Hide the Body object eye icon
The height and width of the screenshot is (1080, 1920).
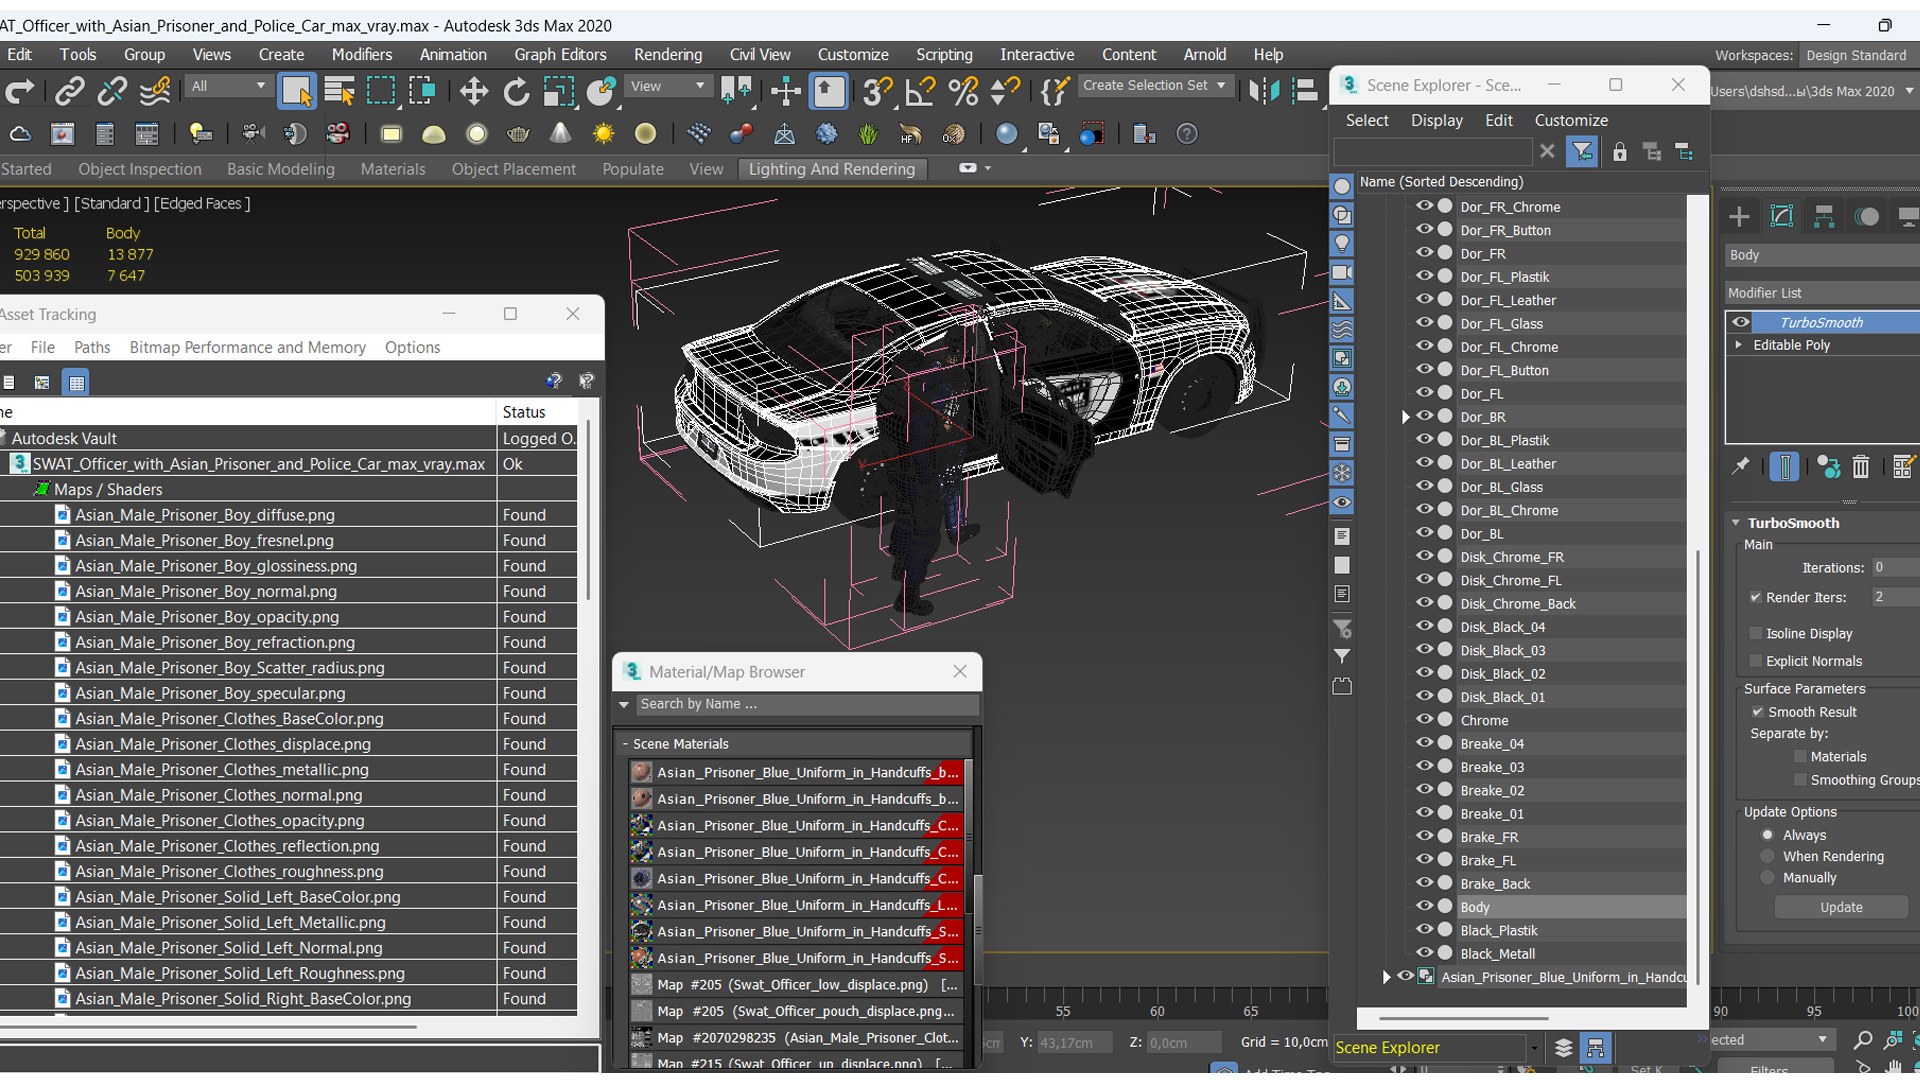pyautogui.click(x=1424, y=906)
